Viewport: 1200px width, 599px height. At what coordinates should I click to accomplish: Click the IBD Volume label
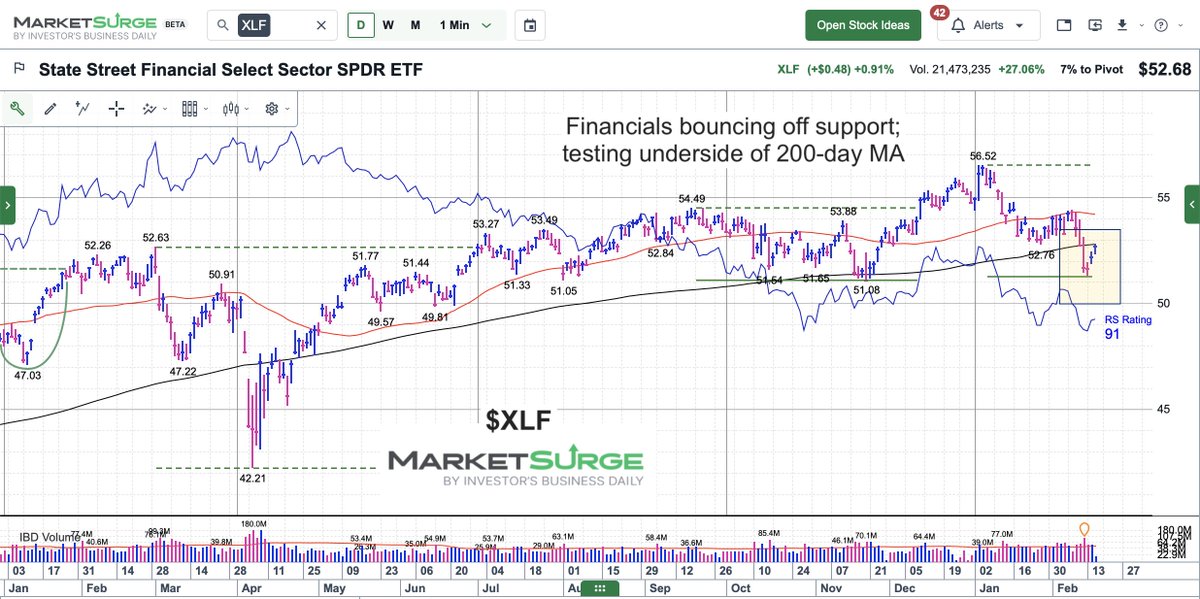coord(49,537)
